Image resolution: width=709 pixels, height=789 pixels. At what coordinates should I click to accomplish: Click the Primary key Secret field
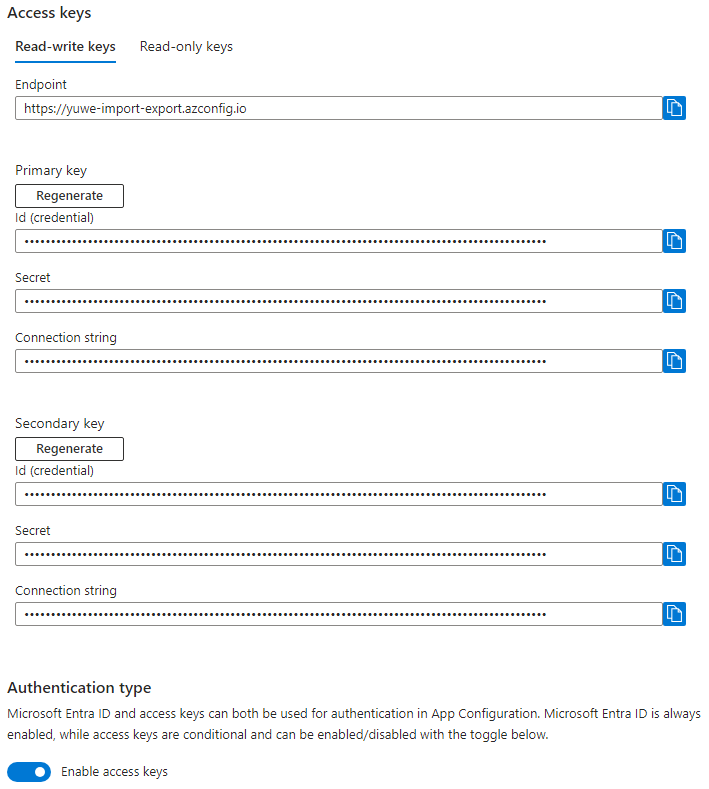338,301
